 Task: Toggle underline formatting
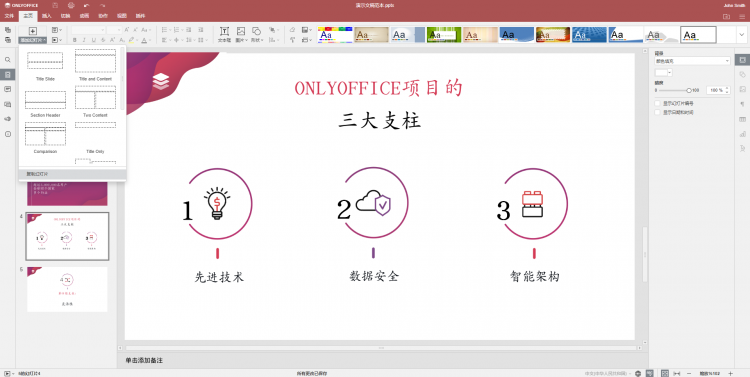pyautogui.click(x=94, y=40)
